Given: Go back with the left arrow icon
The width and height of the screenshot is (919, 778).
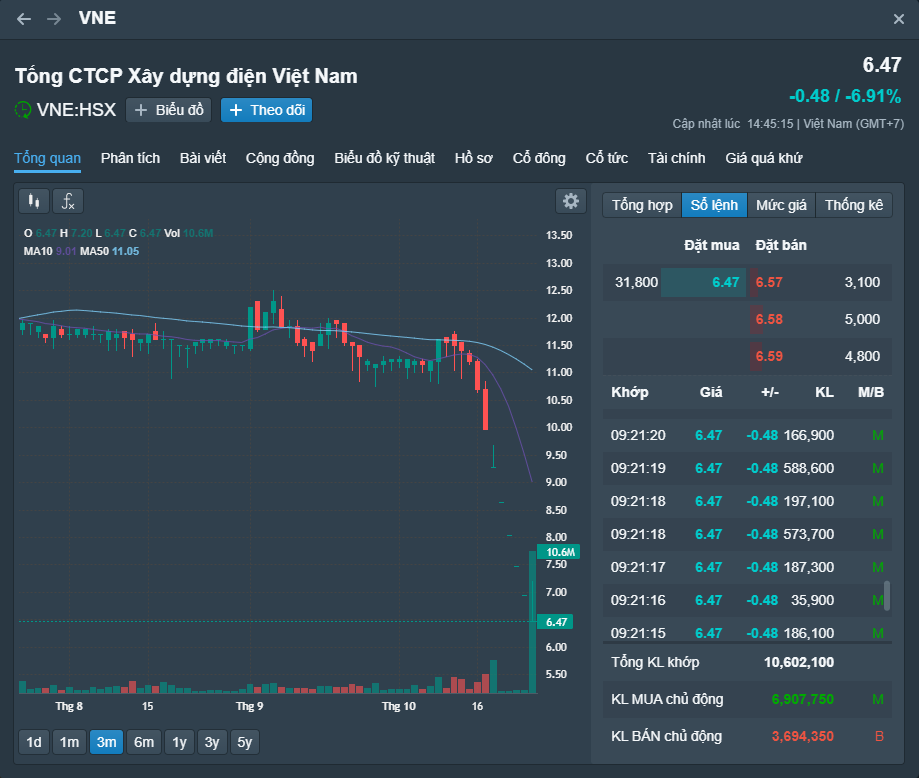Looking at the screenshot, I should click(23, 19).
